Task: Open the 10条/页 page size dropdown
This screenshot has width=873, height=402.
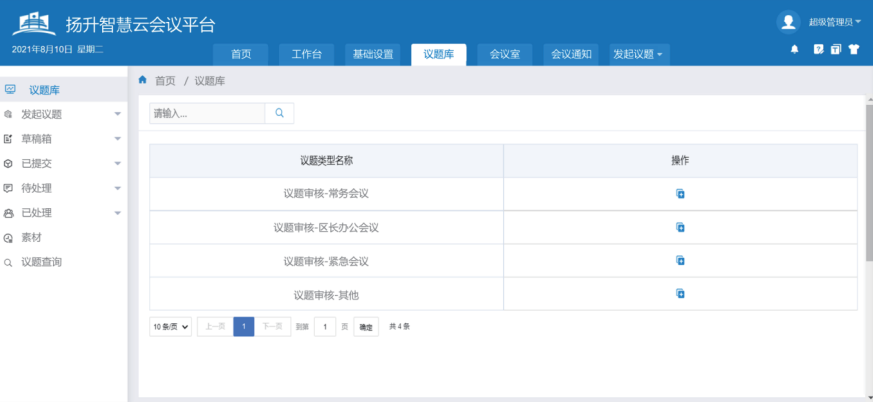Action: 171,327
